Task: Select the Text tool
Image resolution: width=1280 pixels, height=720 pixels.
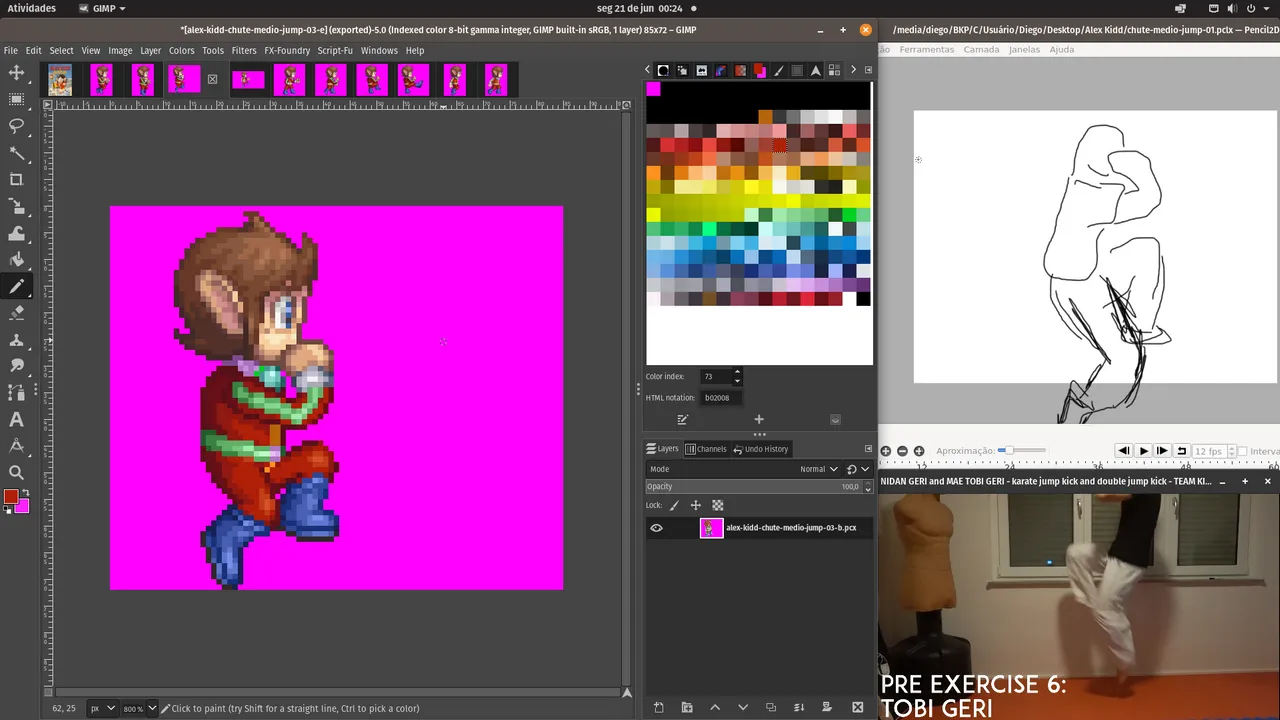Action: [x=16, y=420]
